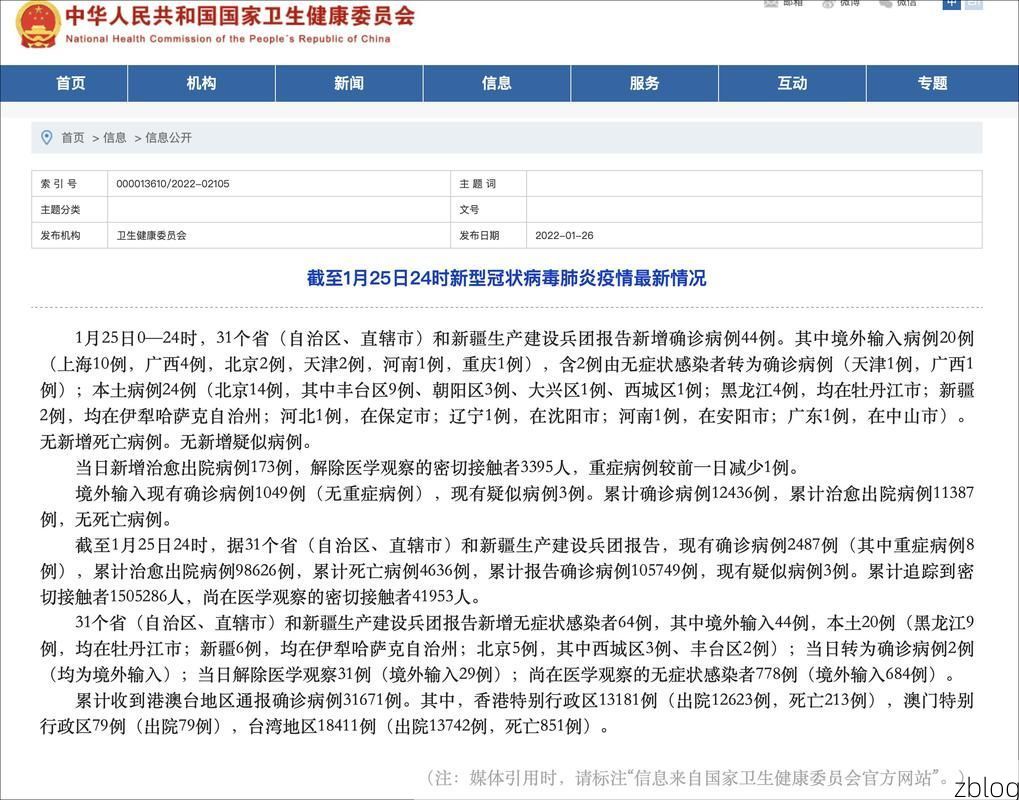Click the 首页 breadcrumb link
Image resolution: width=1019 pixels, height=800 pixels.
click(x=72, y=139)
